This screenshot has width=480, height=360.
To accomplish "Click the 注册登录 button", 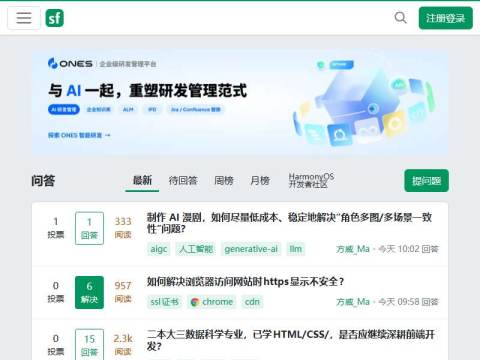I will (x=446, y=18).
